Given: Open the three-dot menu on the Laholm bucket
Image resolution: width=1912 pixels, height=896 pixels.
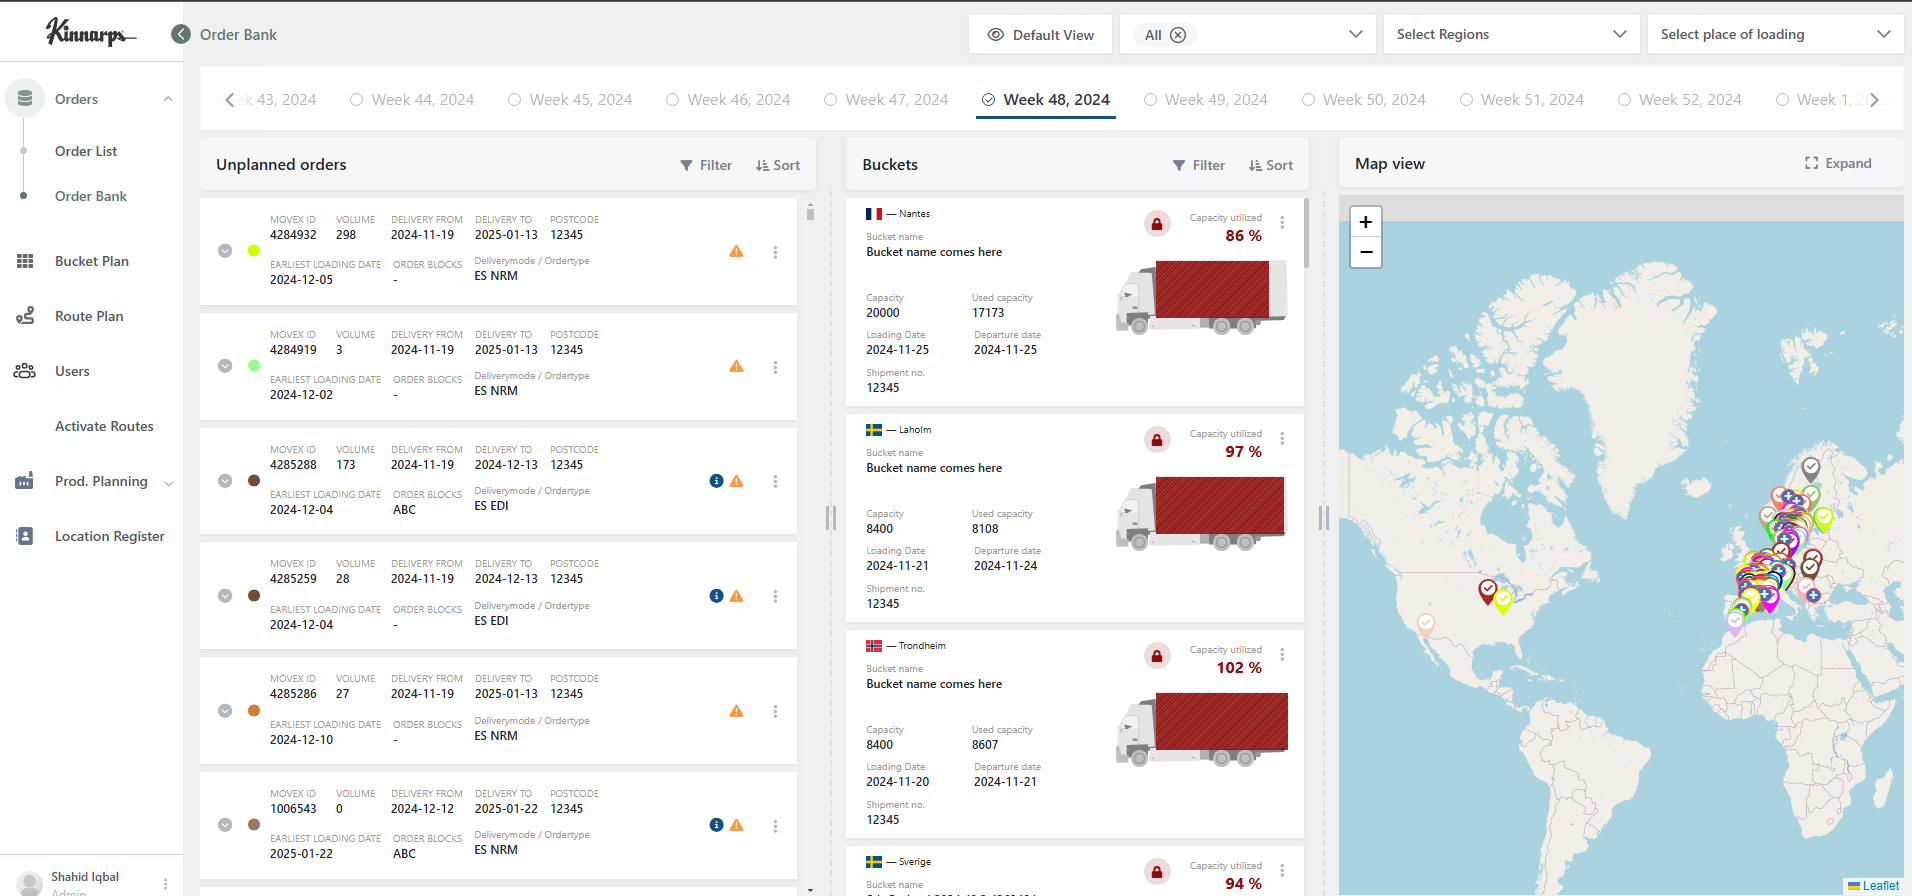Looking at the screenshot, I should click(x=1282, y=438).
